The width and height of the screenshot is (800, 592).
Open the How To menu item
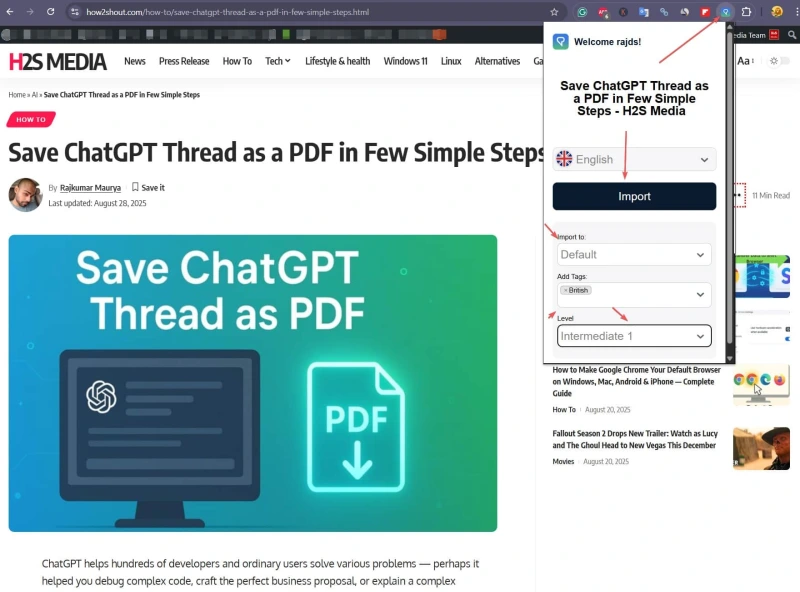point(237,61)
